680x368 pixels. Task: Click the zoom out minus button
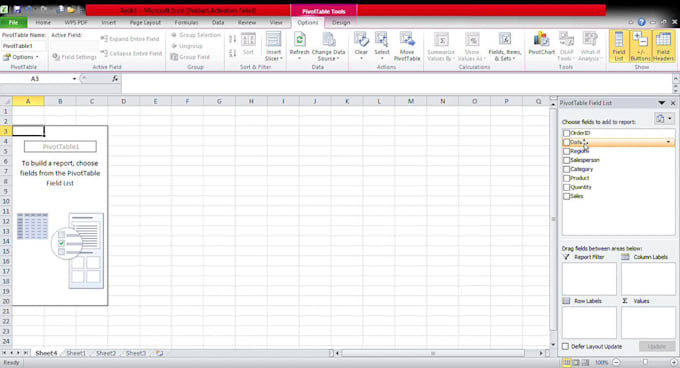(616, 362)
